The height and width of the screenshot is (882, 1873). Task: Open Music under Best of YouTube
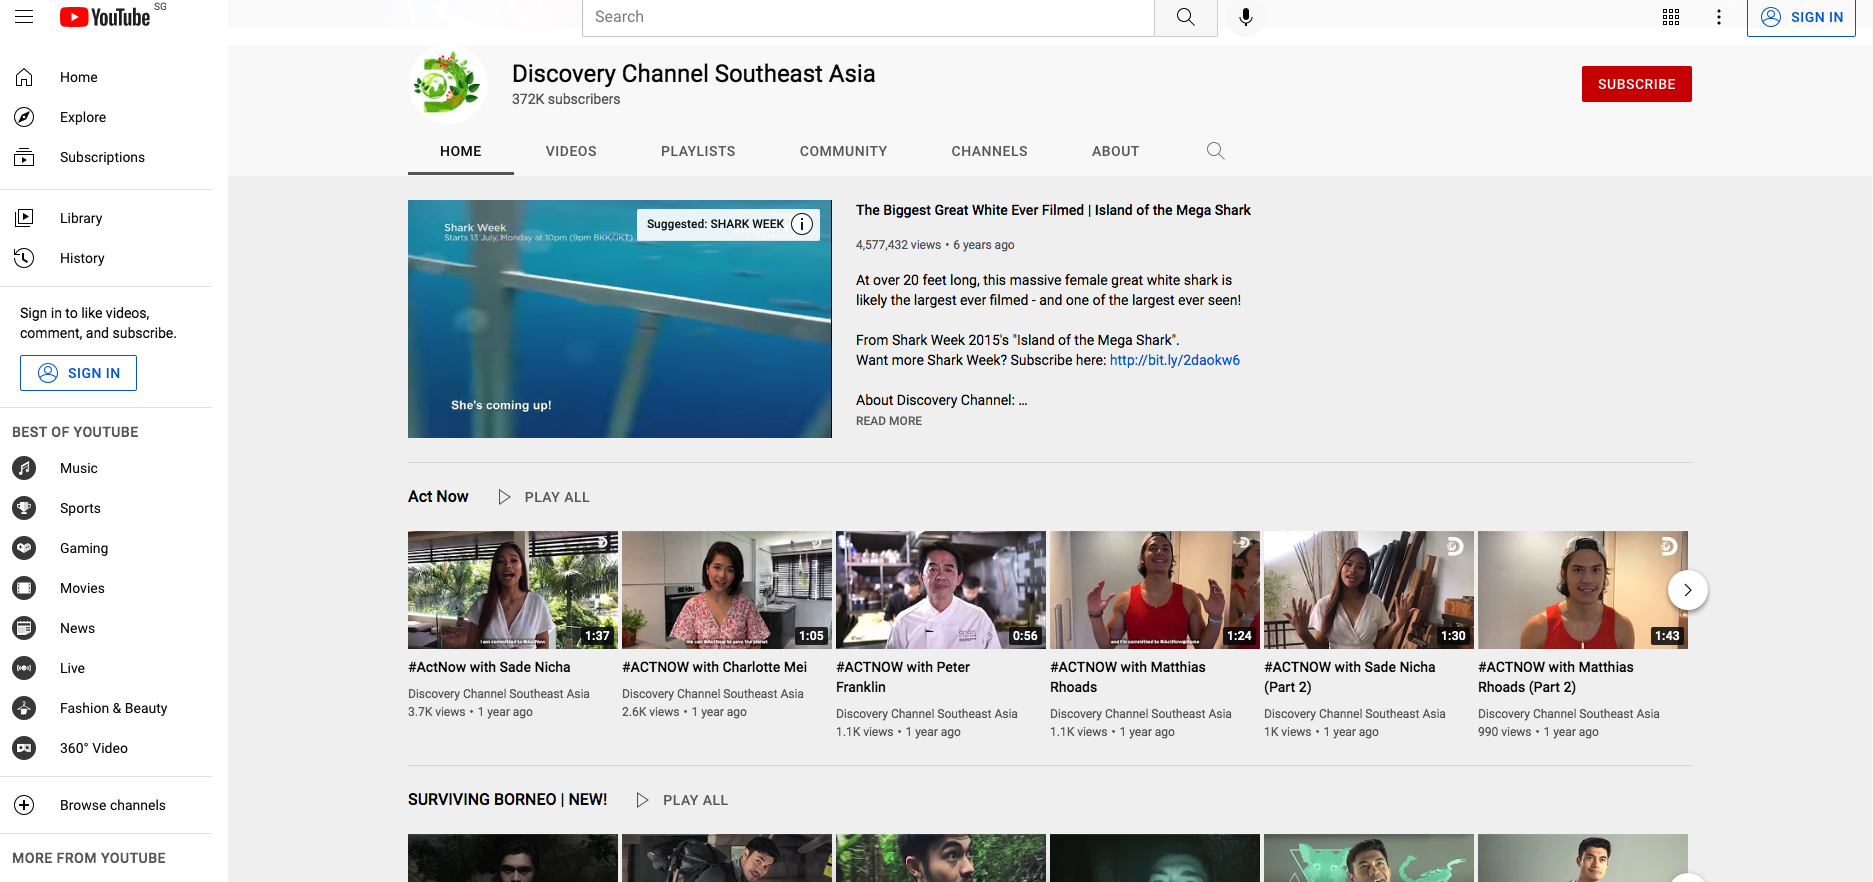106,468
